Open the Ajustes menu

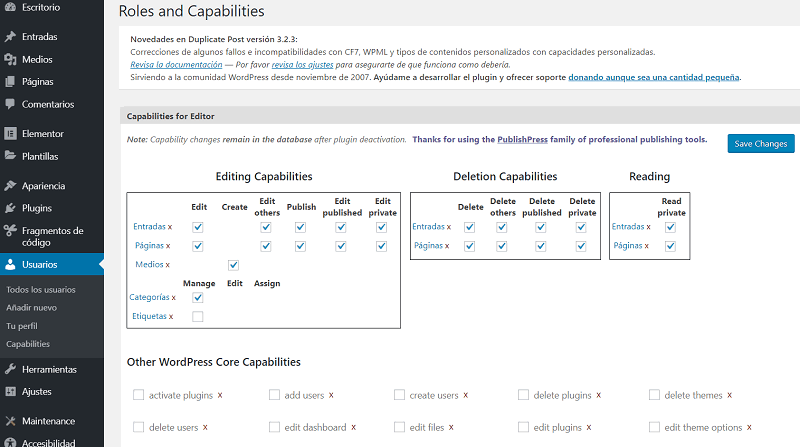(x=36, y=391)
